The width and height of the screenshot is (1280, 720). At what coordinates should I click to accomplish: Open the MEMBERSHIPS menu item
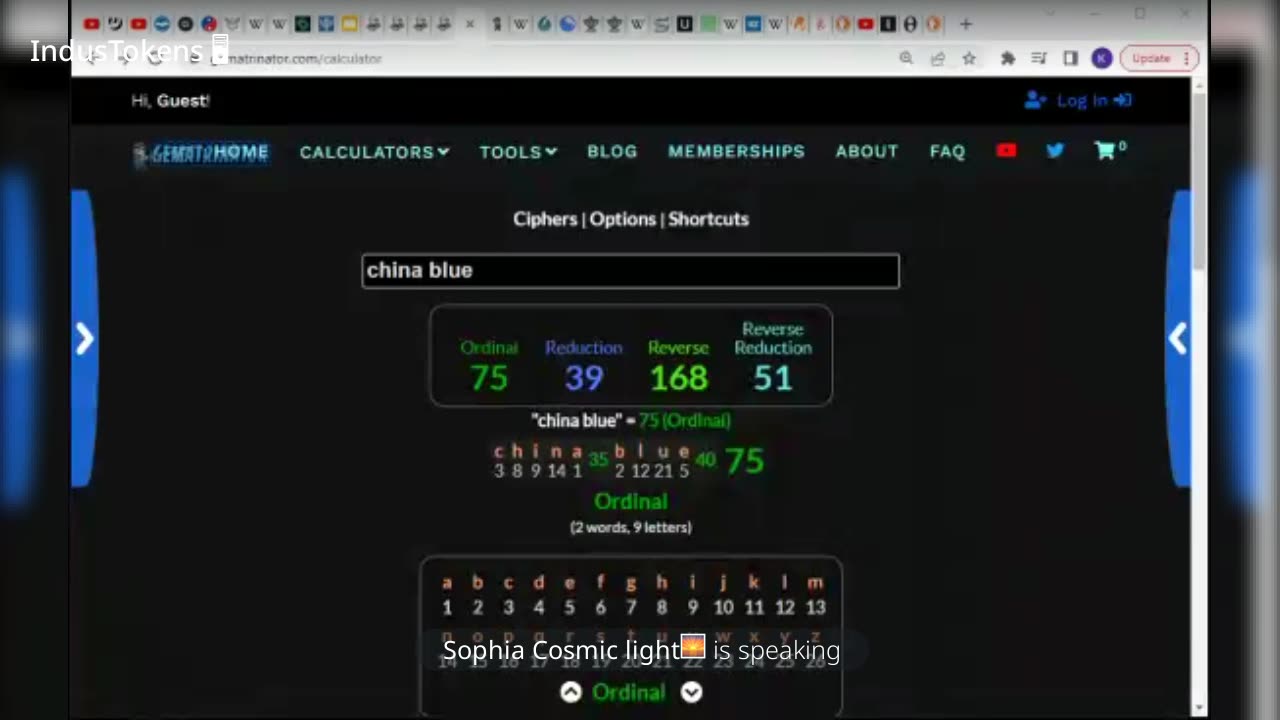click(736, 151)
